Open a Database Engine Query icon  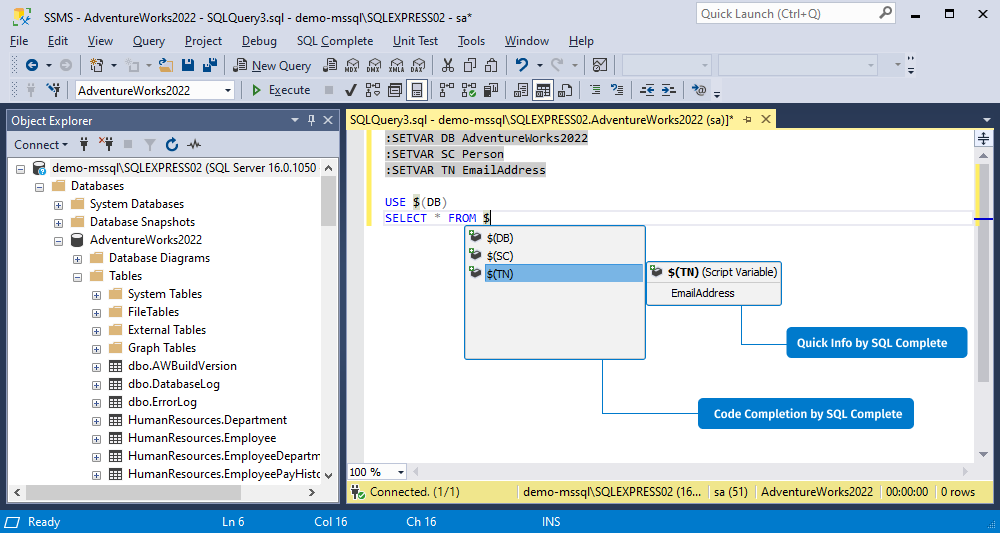coord(330,65)
